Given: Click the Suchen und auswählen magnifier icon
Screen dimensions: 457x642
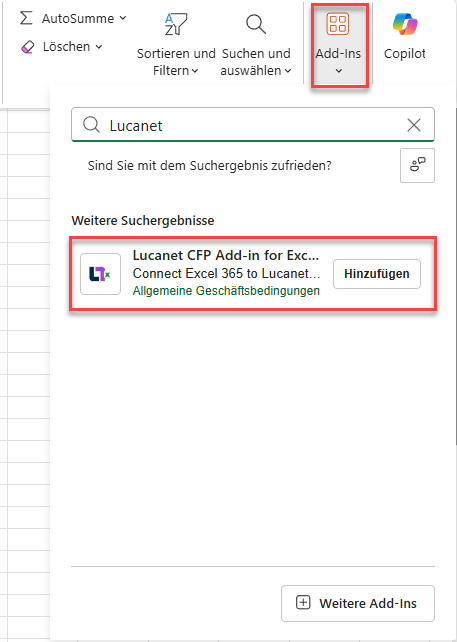Looking at the screenshot, I should pyautogui.click(x=256, y=24).
